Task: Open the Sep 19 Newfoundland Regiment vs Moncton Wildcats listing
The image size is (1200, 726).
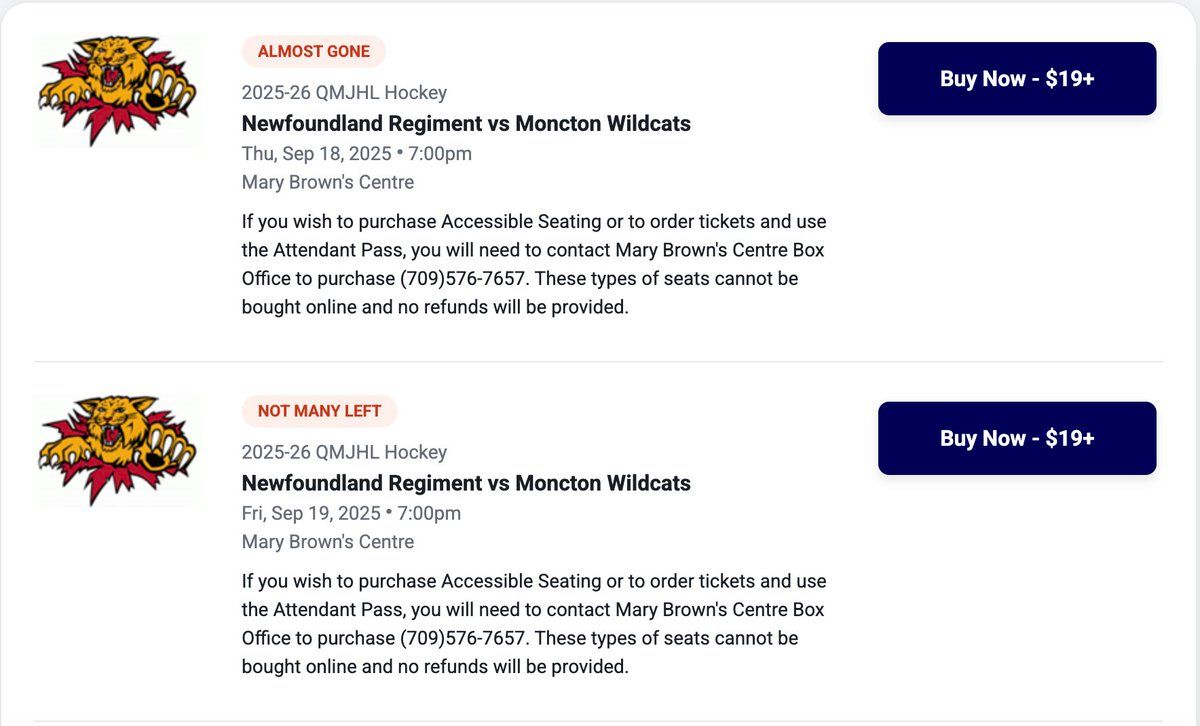Action: click(x=466, y=483)
